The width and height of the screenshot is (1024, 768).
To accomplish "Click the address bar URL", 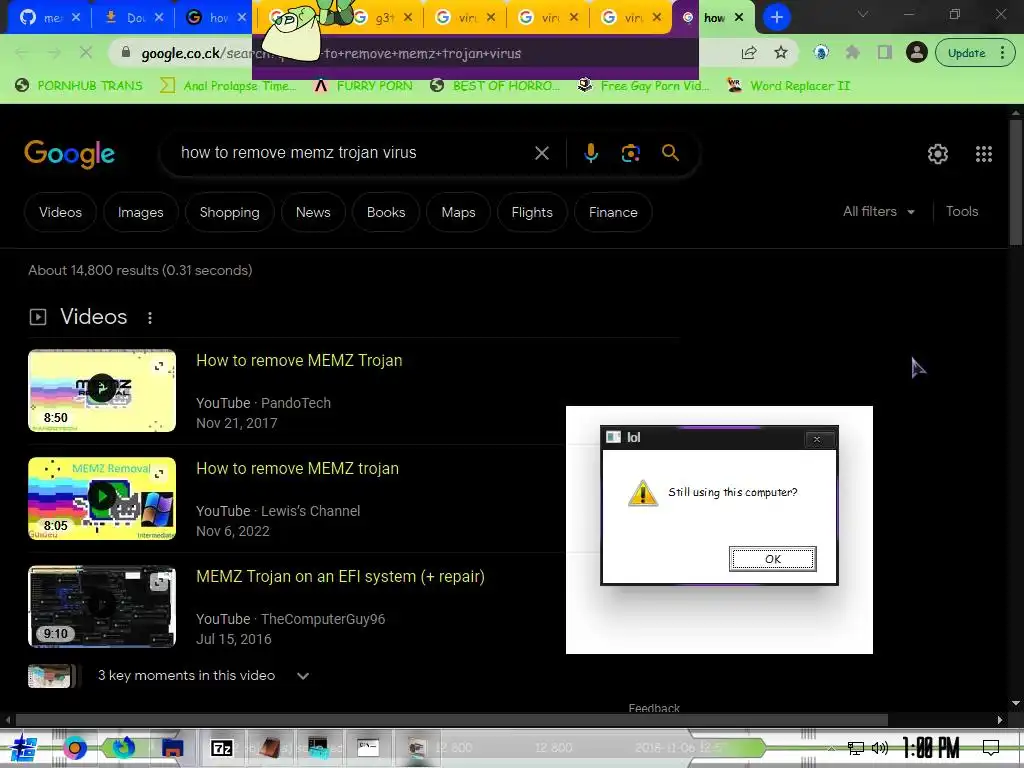I will click(330, 53).
